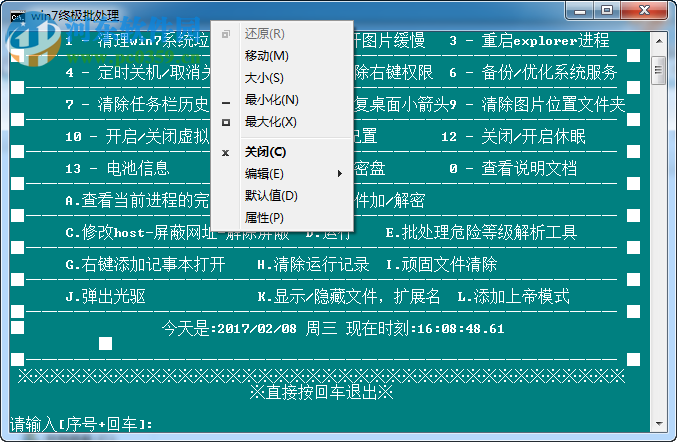Click the scrollbar down arrow
Viewport: 677px width, 442px height.
click(x=659, y=424)
